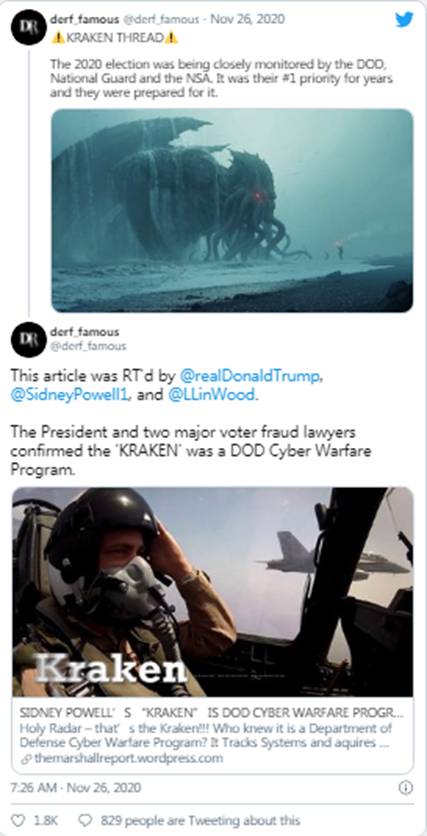View 829 people Tweeting about this

(x=200, y=819)
